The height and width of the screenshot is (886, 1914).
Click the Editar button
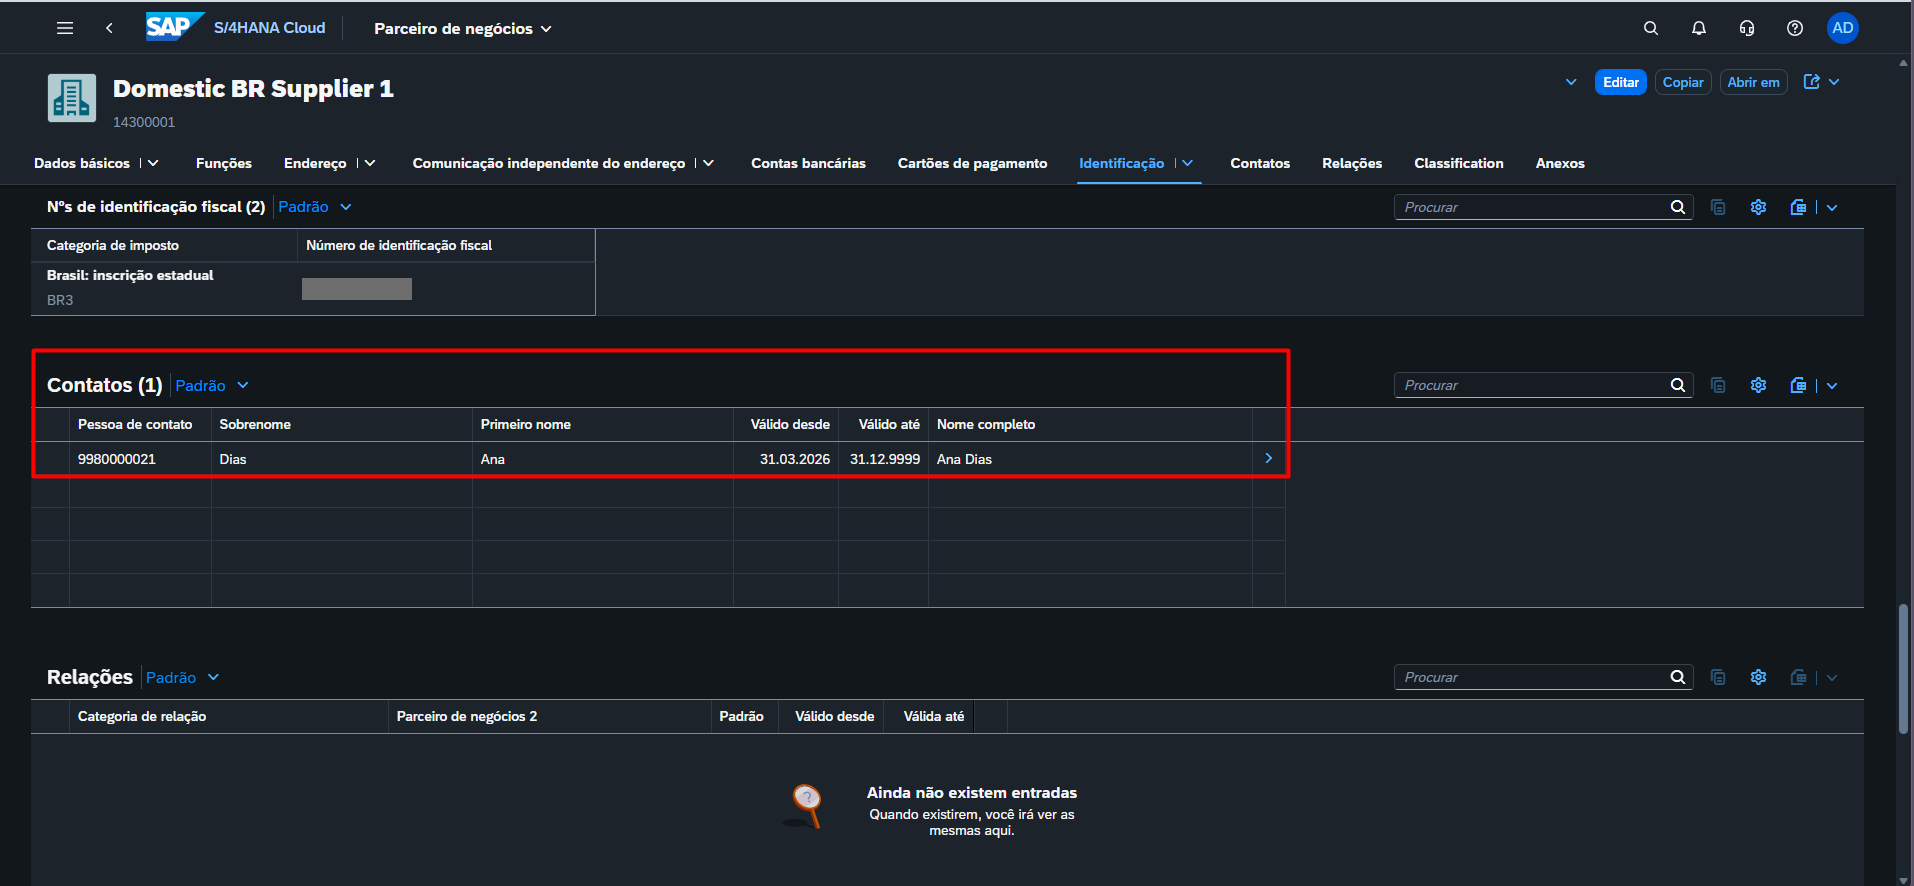(x=1620, y=82)
